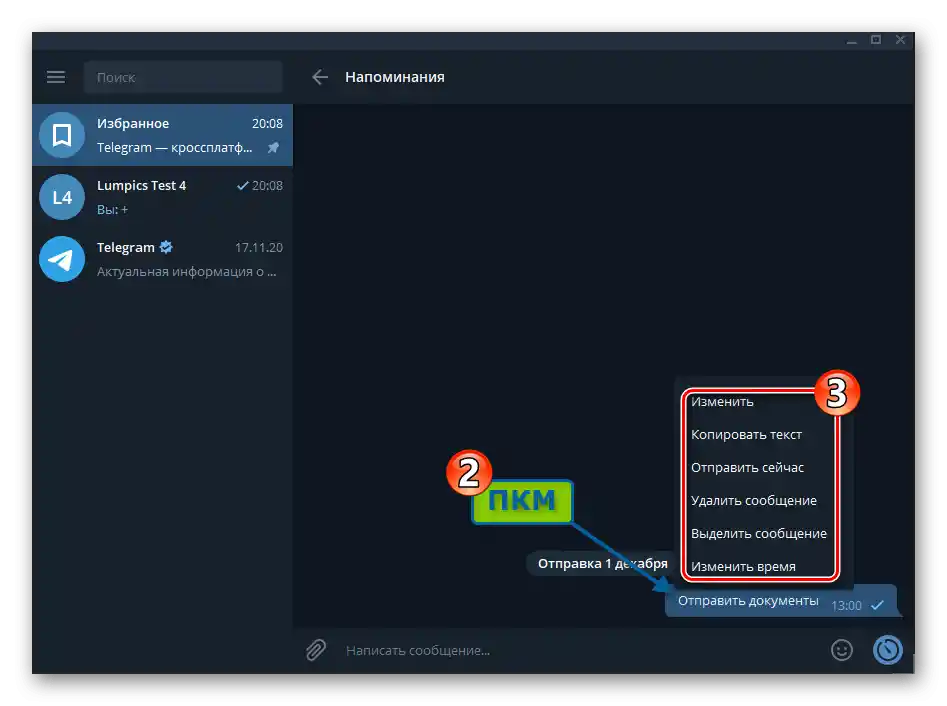The height and width of the screenshot is (706, 947).
Task: Click the Вы: + preview text
Action: [112, 210]
